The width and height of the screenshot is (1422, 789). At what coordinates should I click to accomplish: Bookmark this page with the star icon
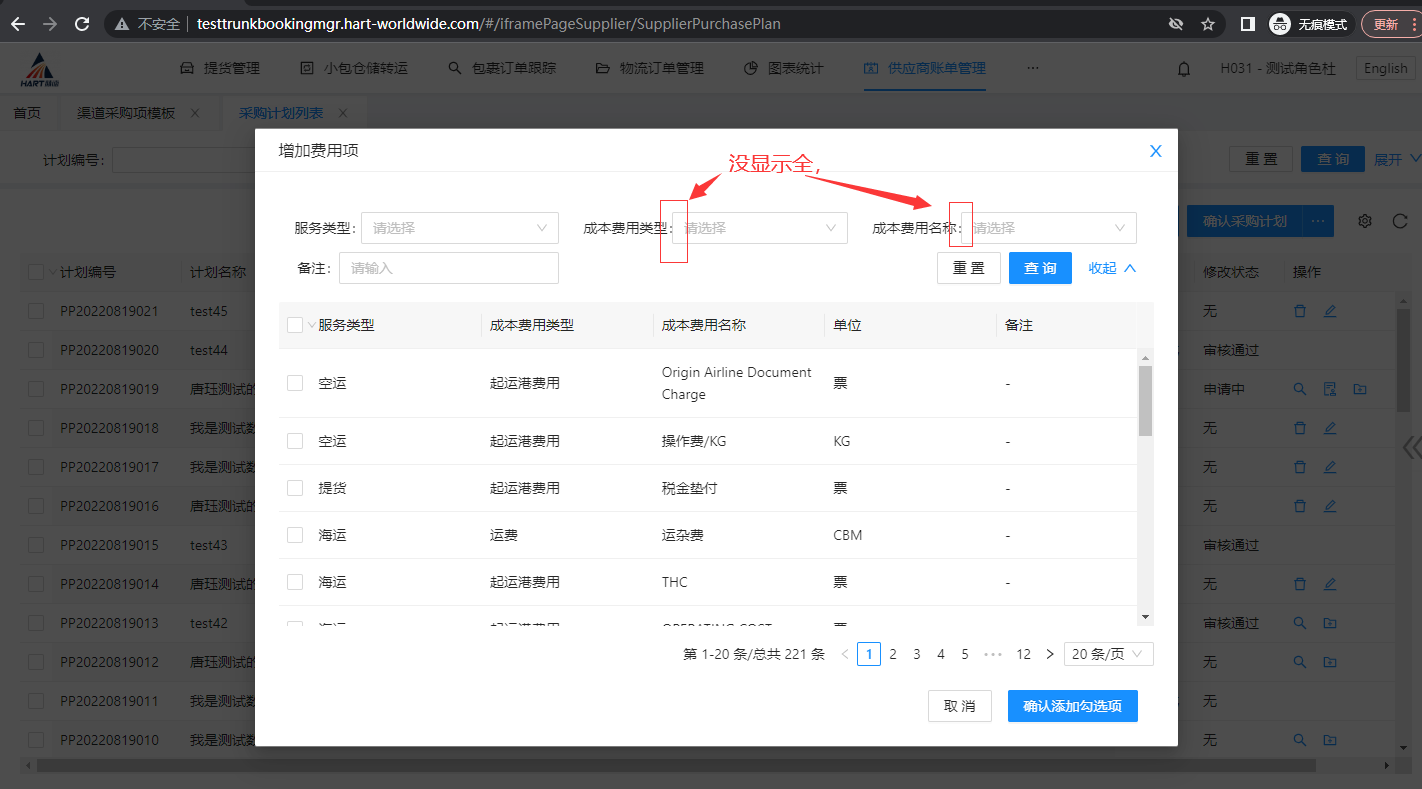(1208, 24)
